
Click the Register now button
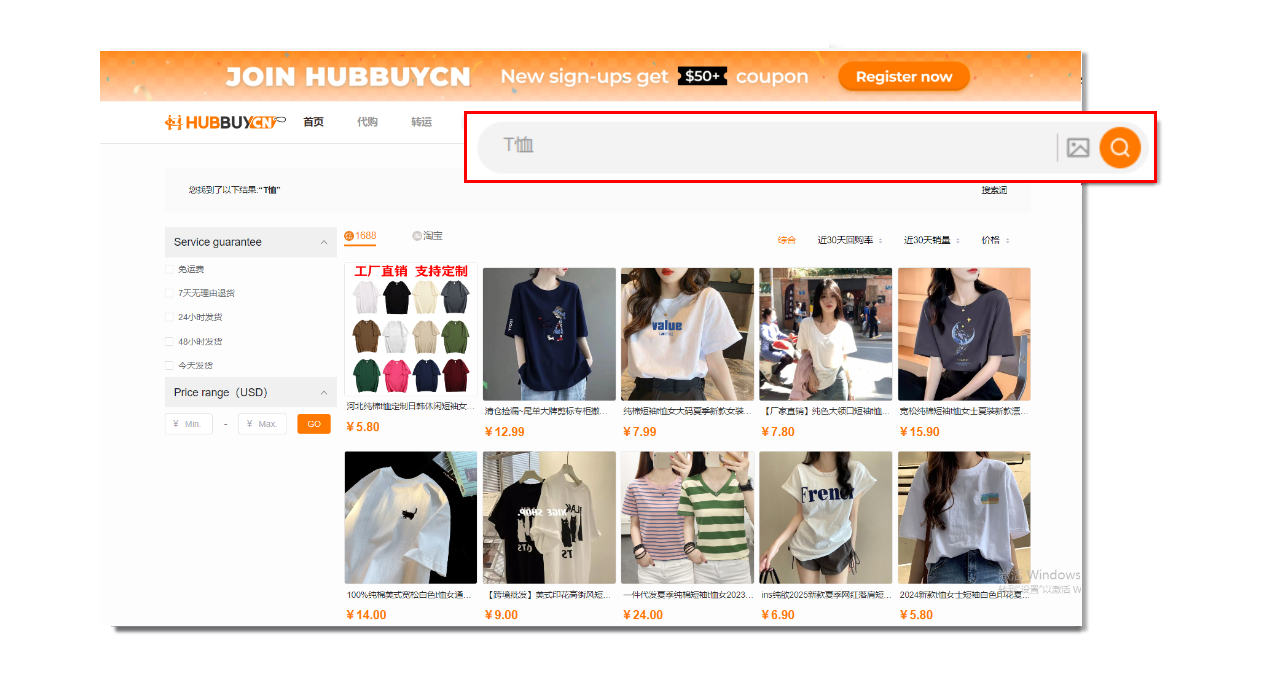click(903, 77)
